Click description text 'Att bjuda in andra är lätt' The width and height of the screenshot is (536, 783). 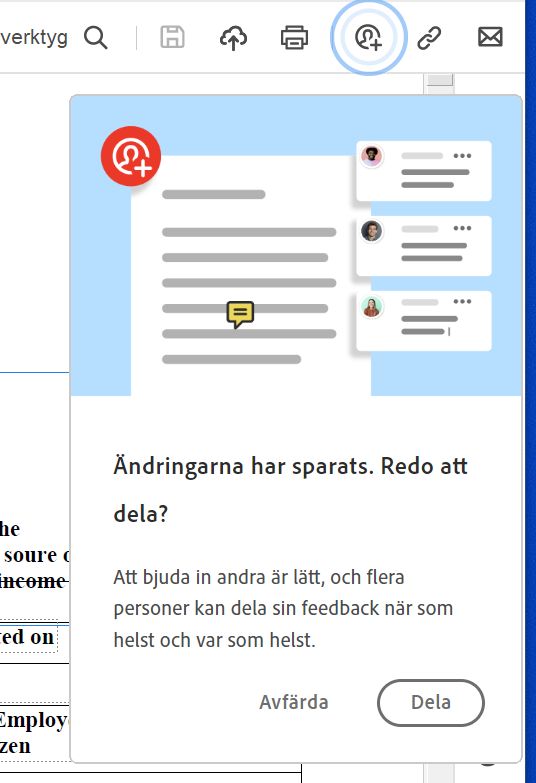point(220,577)
